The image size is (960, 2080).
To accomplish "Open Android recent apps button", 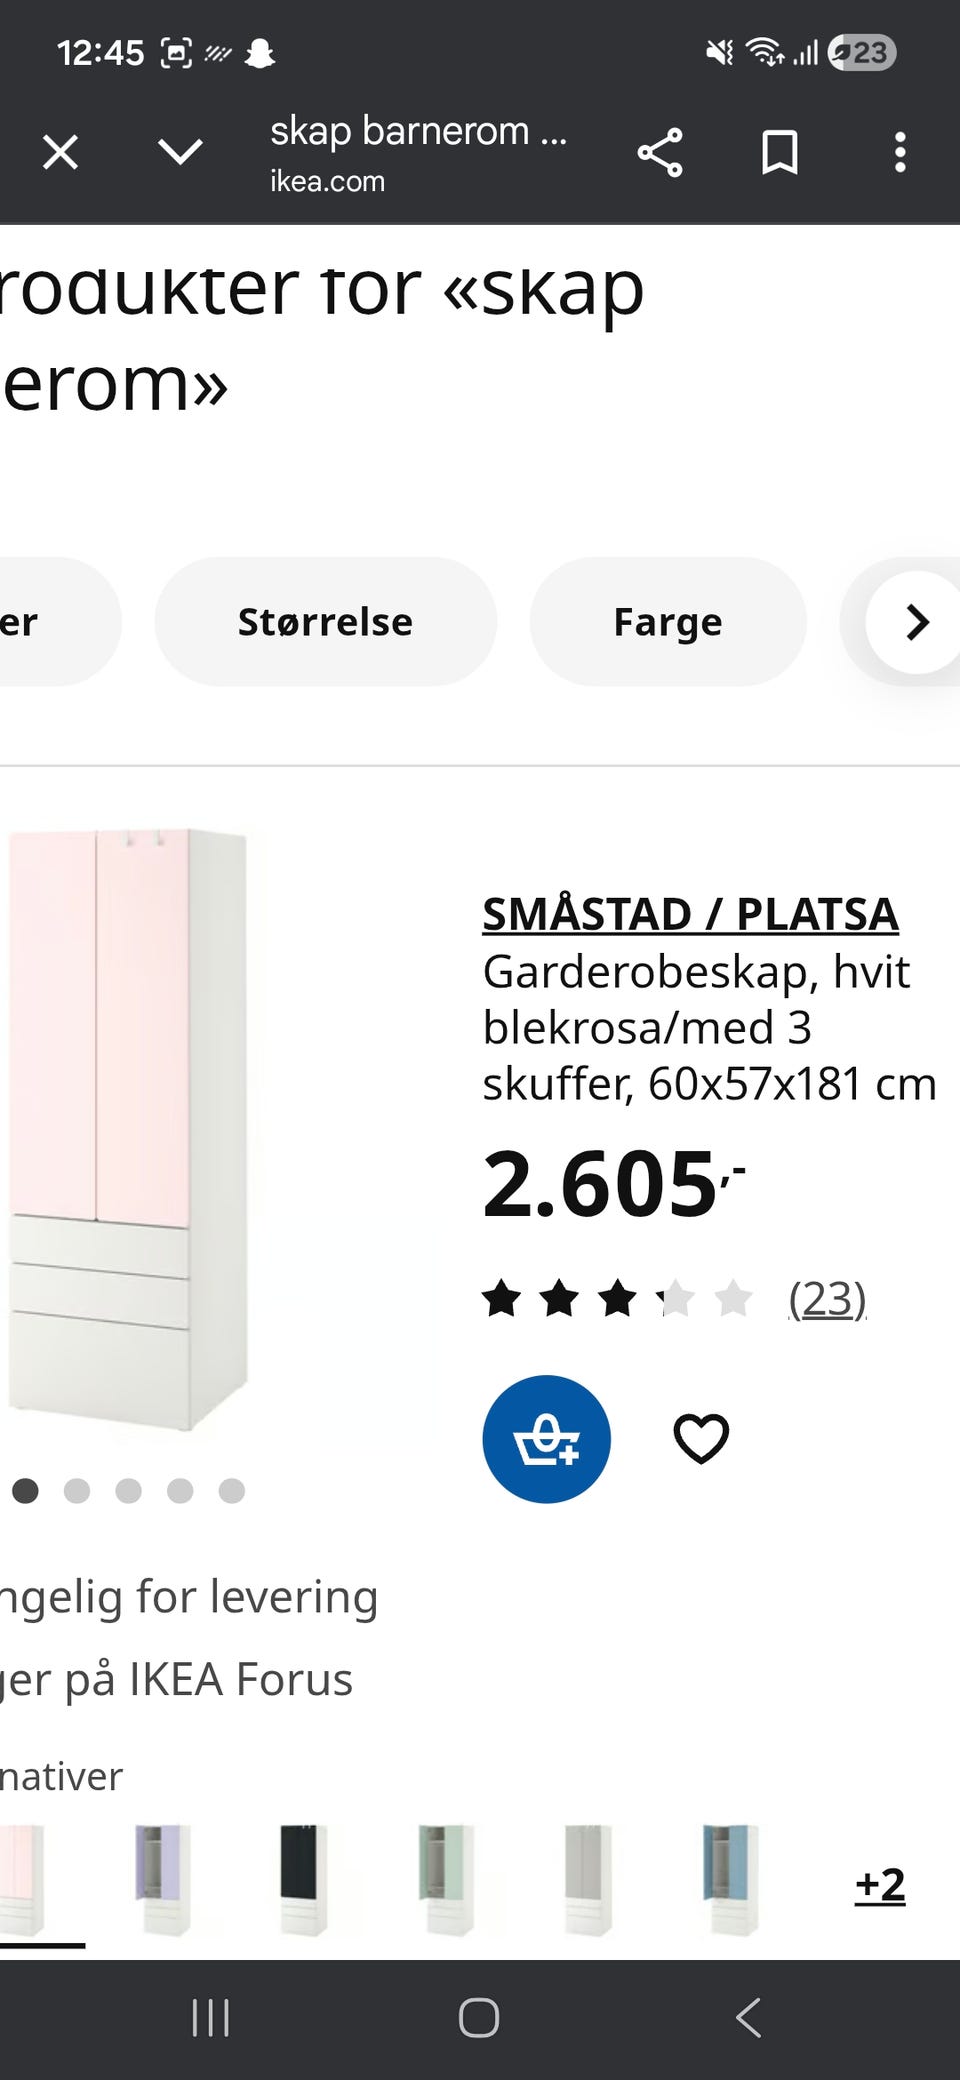I will (211, 2017).
